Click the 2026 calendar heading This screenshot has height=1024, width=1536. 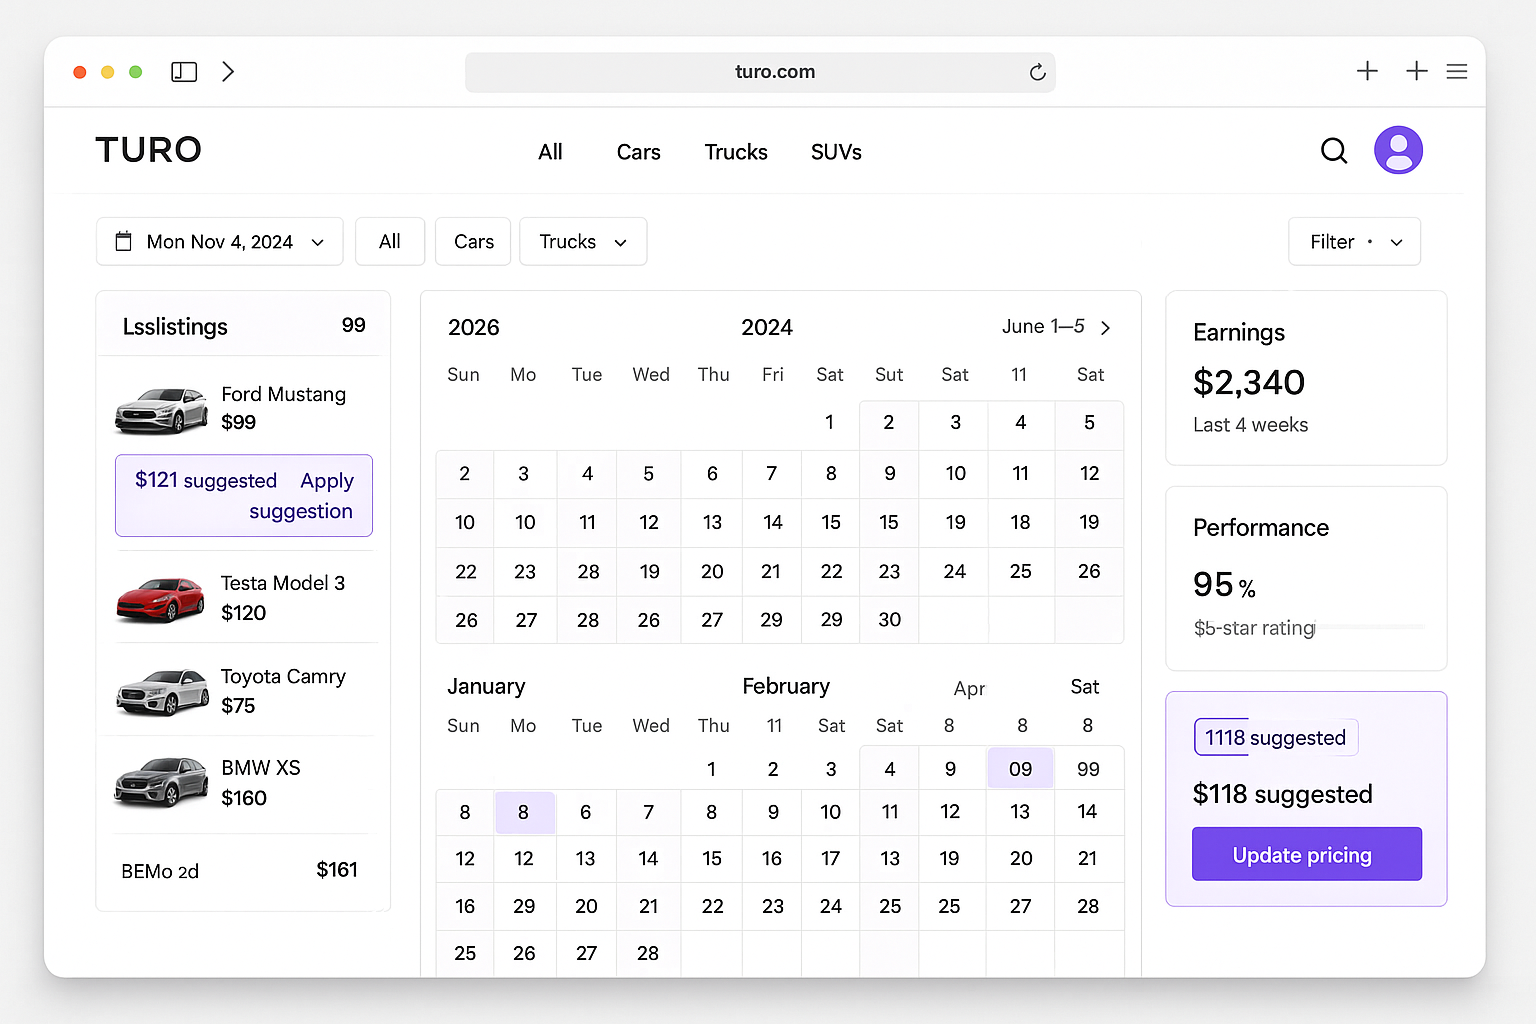[473, 327]
